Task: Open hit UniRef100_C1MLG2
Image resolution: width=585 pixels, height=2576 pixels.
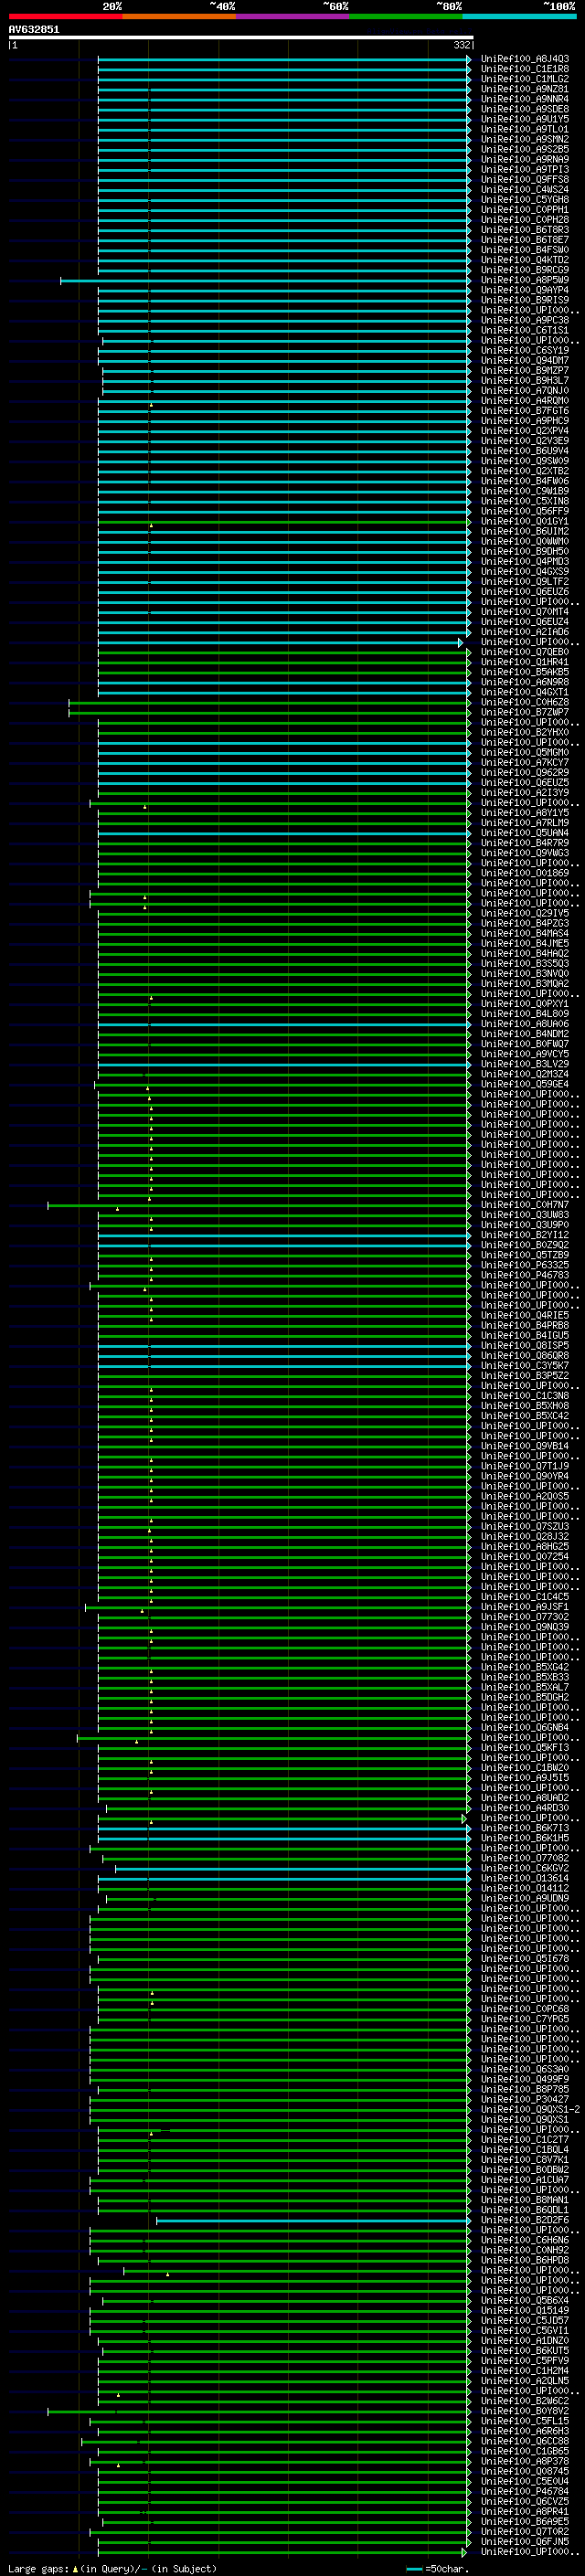Action: tap(525, 79)
